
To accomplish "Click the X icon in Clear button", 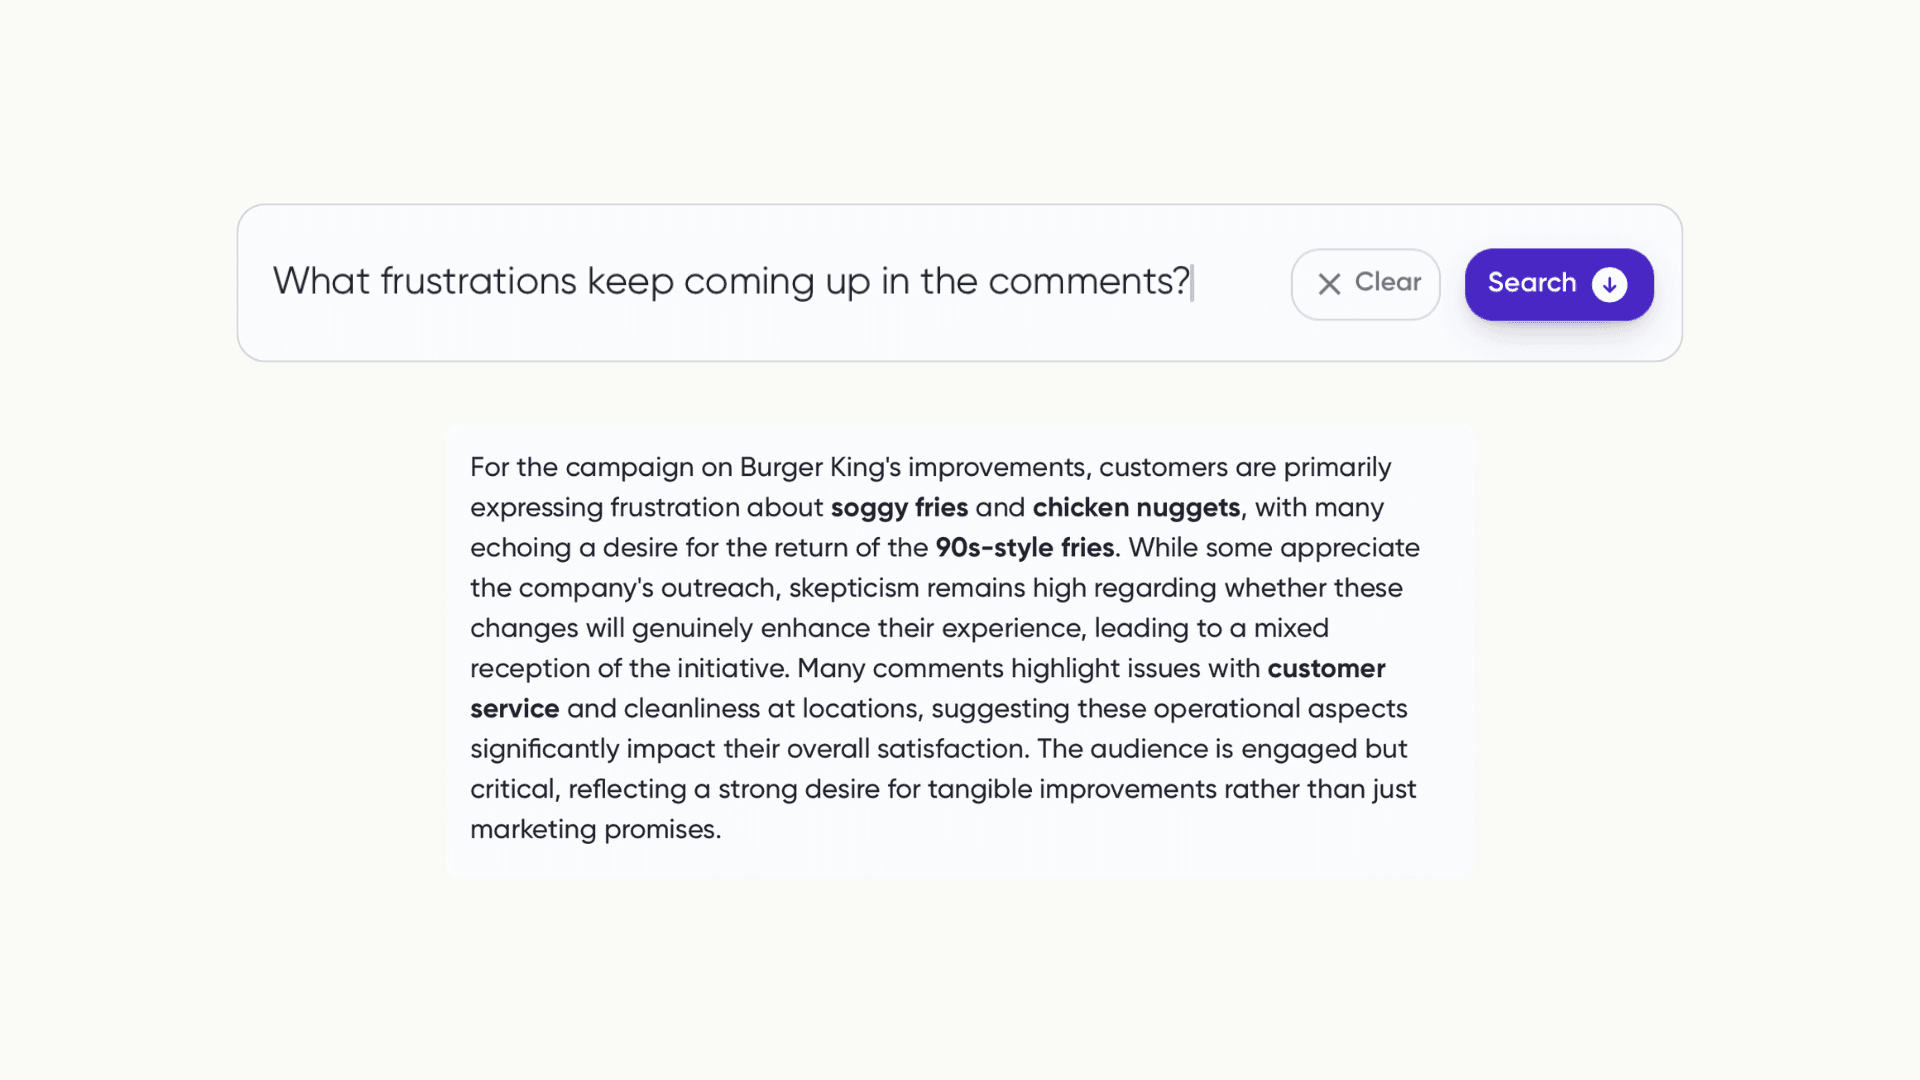I will point(1329,284).
